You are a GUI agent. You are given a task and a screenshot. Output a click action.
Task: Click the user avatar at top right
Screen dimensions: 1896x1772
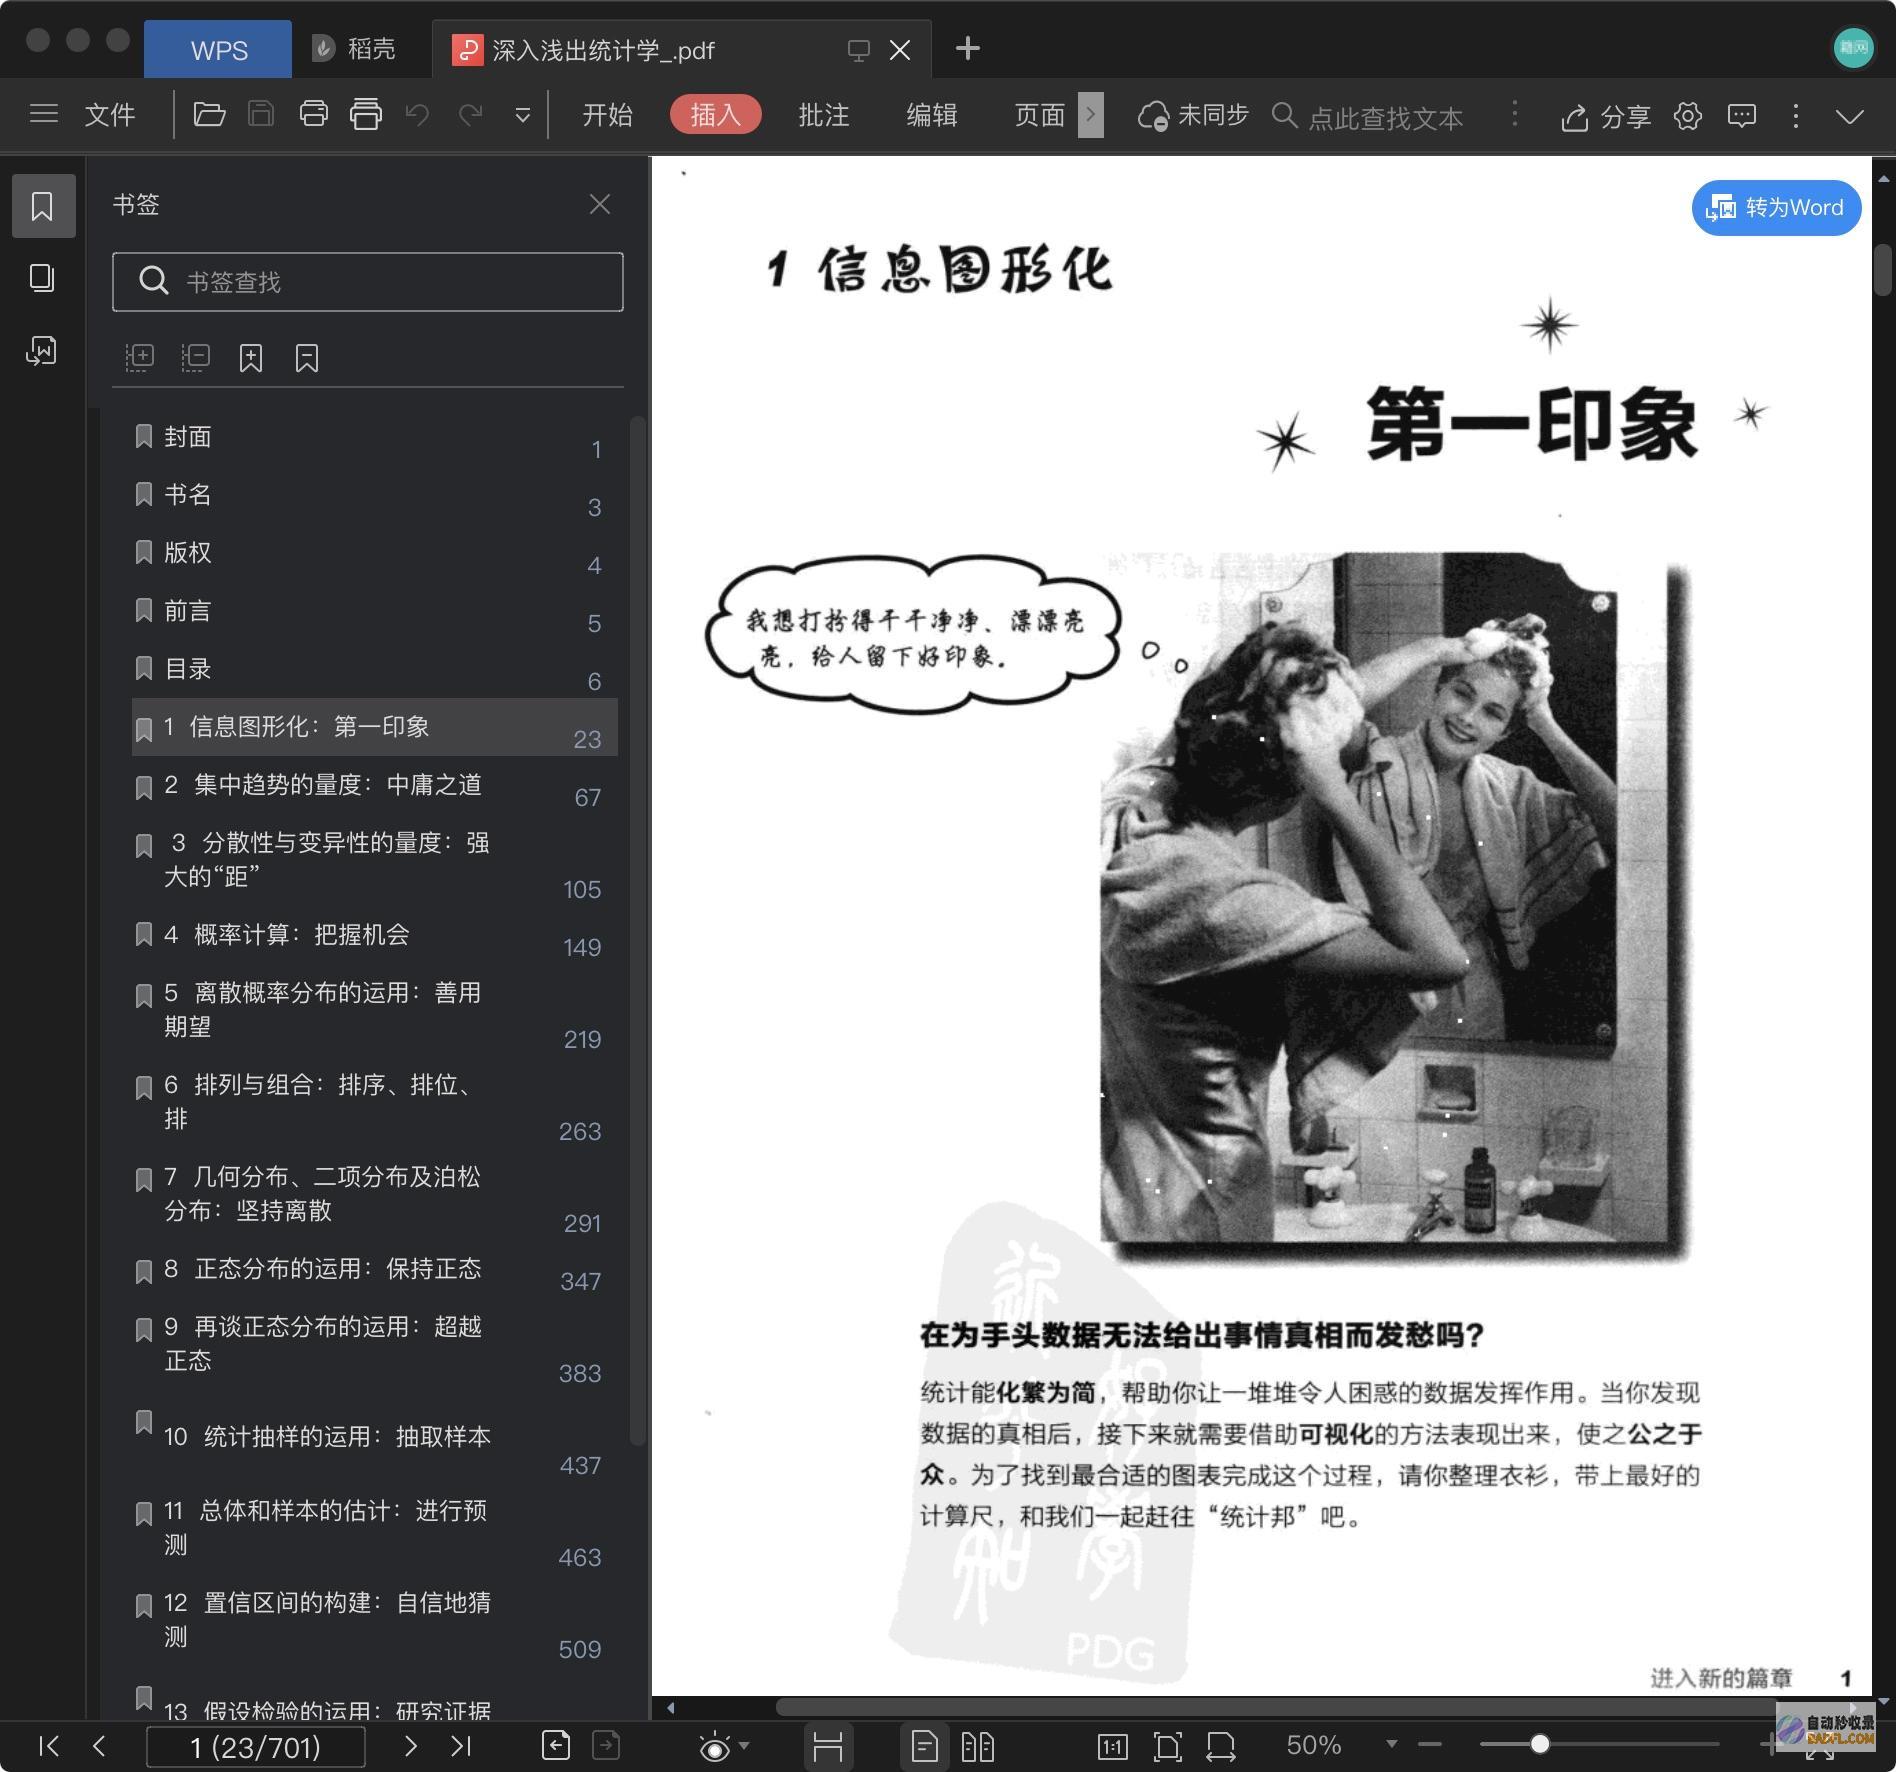click(1854, 48)
